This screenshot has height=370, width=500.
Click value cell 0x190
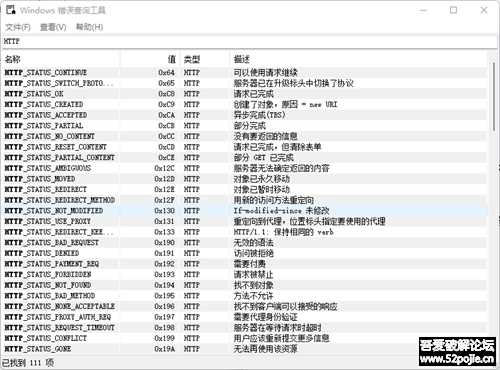click(164, 243)
